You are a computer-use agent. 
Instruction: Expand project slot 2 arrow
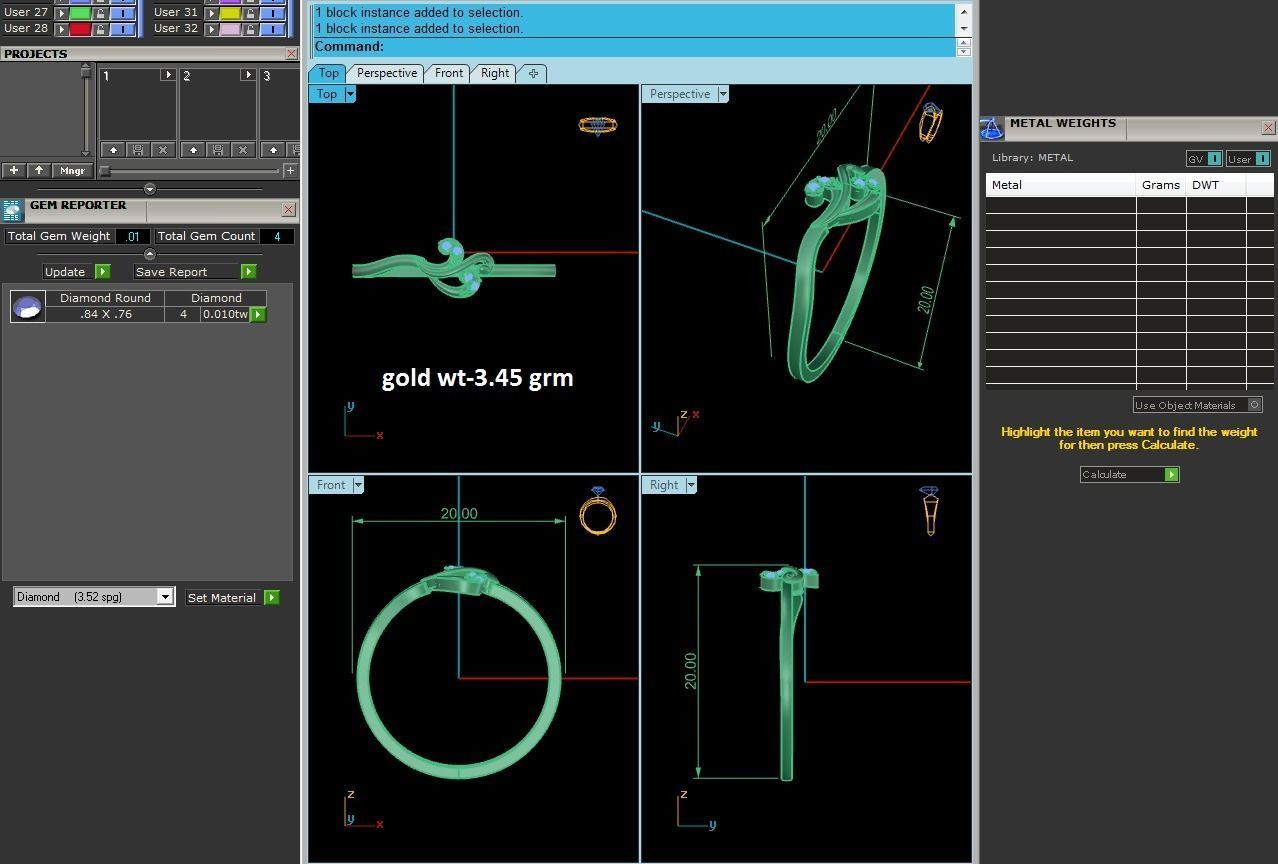click(247, 75)
